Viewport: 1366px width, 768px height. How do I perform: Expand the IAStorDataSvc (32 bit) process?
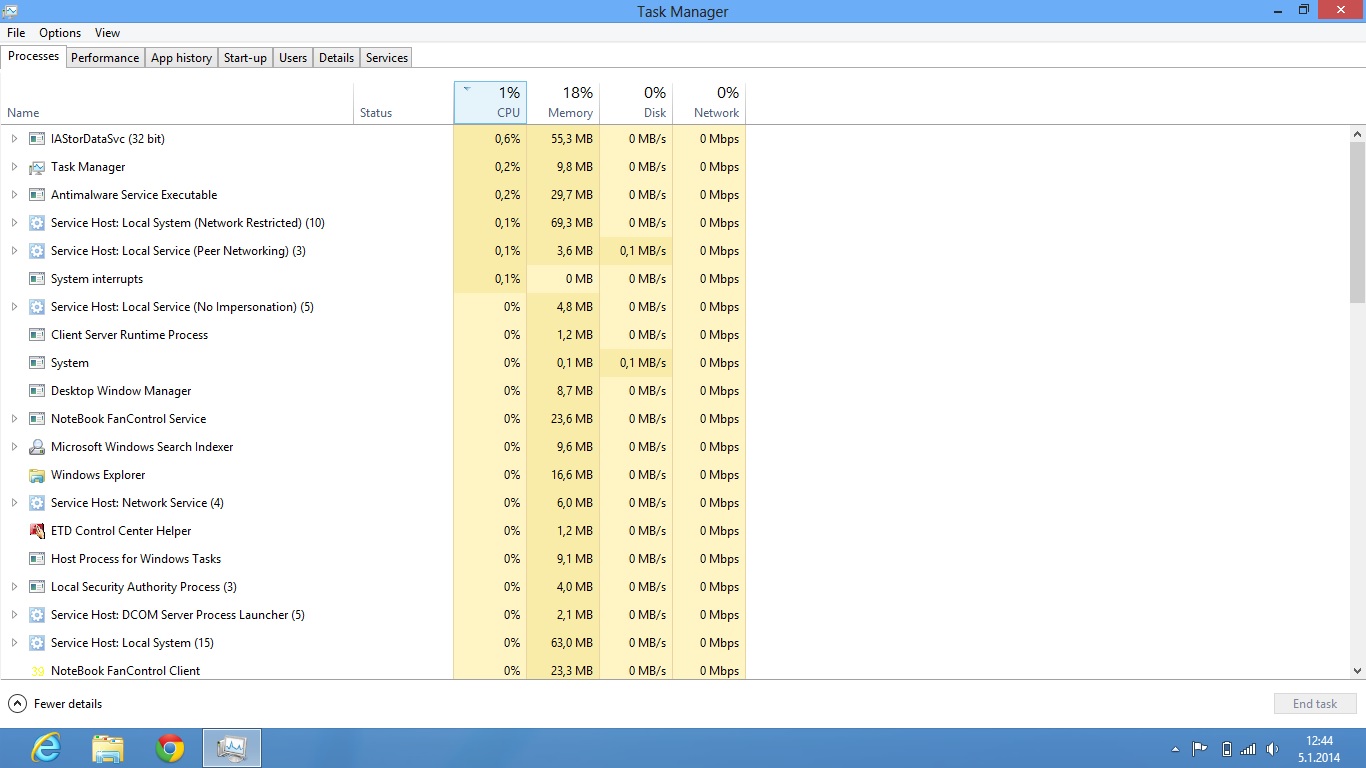(x=14, y=139)
